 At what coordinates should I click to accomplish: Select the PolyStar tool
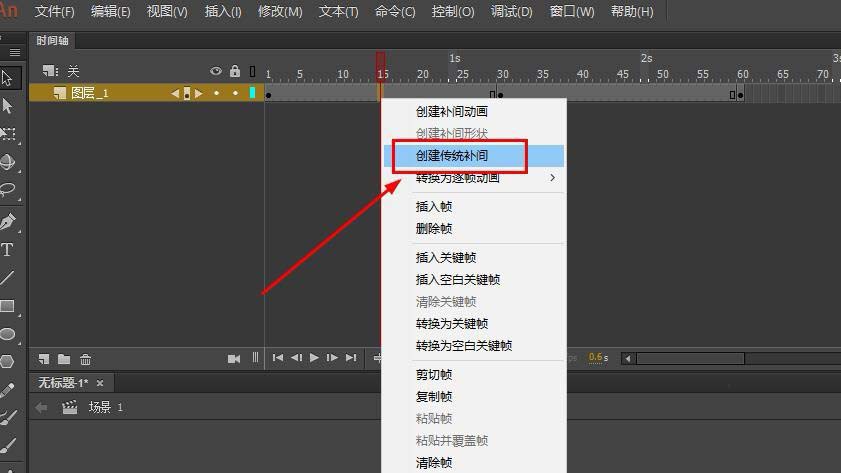pos(7,361)
